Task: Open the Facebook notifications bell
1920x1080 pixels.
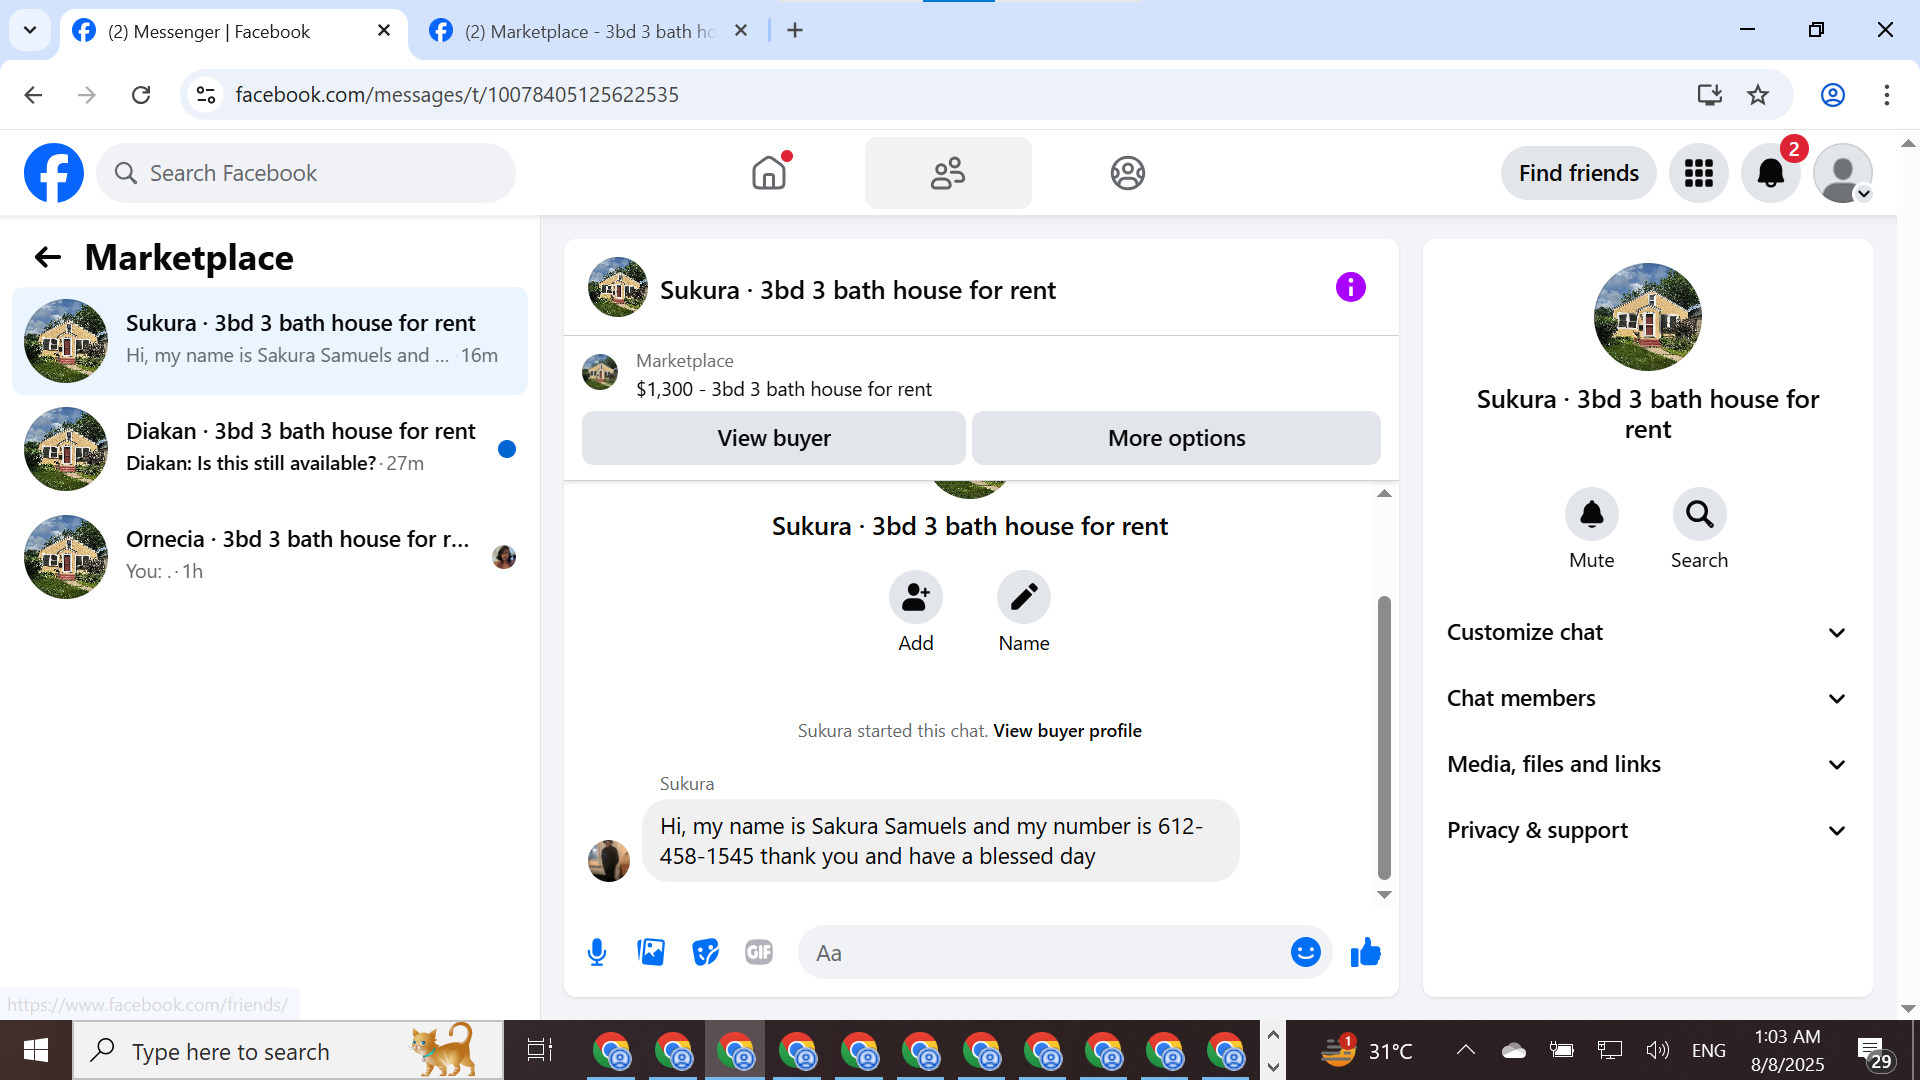Action: coord(1770,173)
